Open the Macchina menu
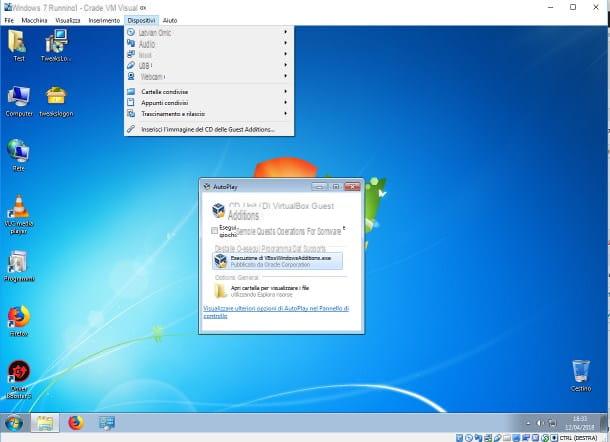610x442 pixels. 34,20
